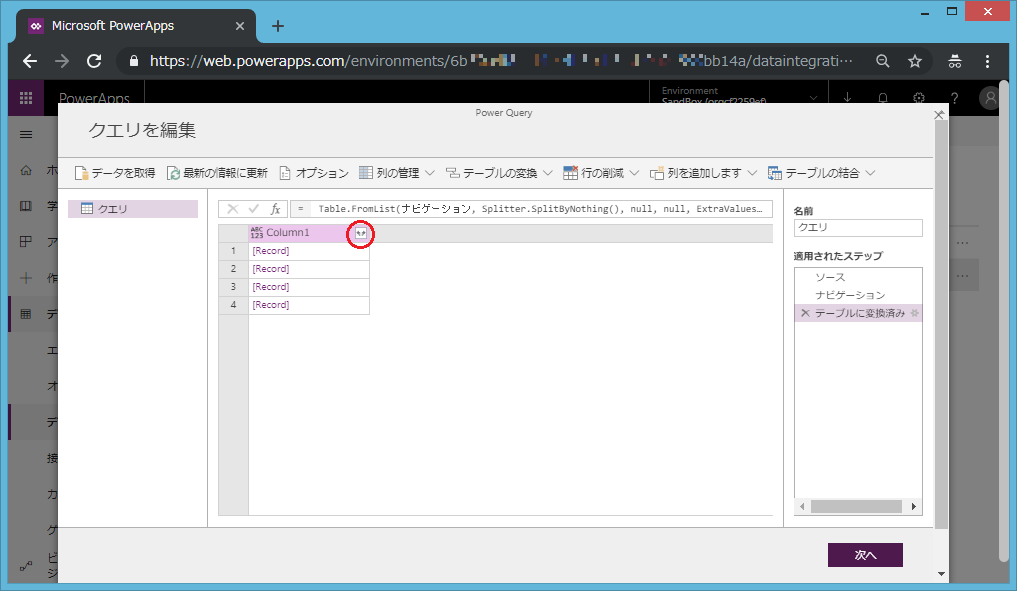Click the help question mark icon
This screenshot has width=1017, height=591.
click(955, 98)
